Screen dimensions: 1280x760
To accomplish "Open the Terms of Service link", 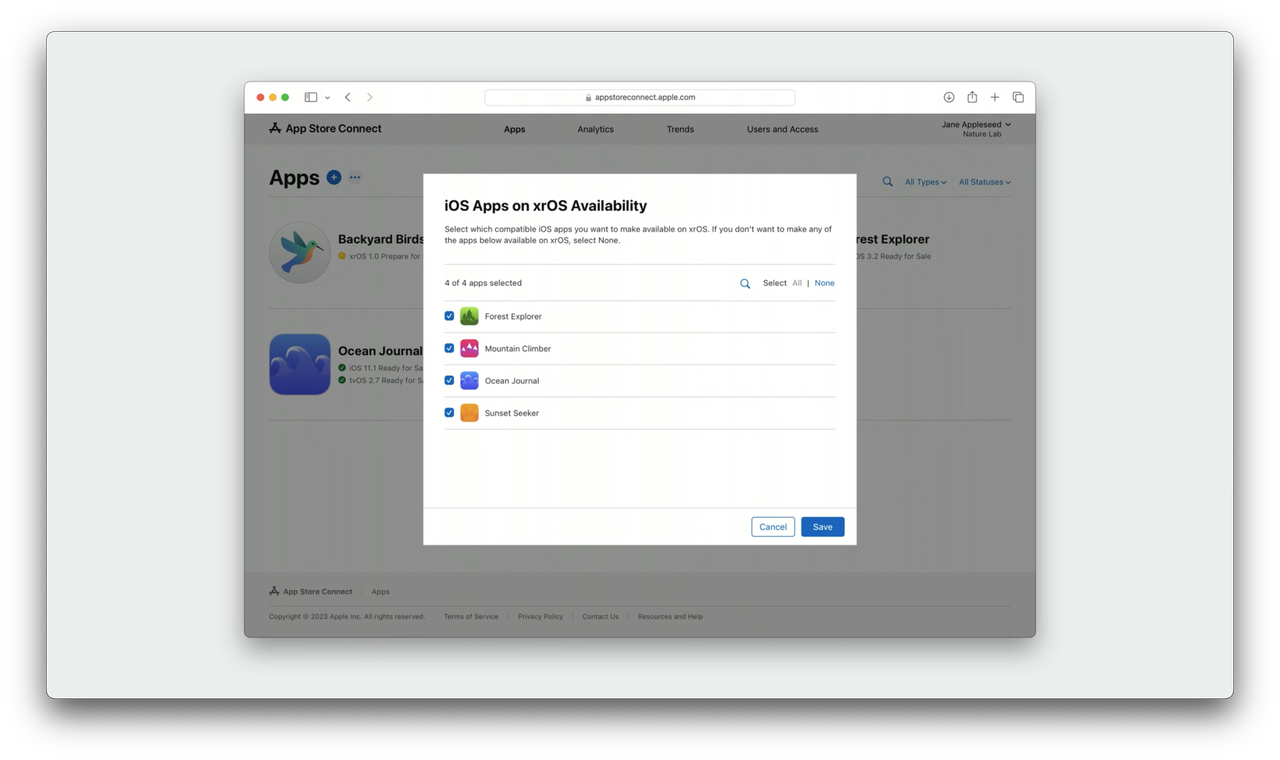I will point(471,616).
